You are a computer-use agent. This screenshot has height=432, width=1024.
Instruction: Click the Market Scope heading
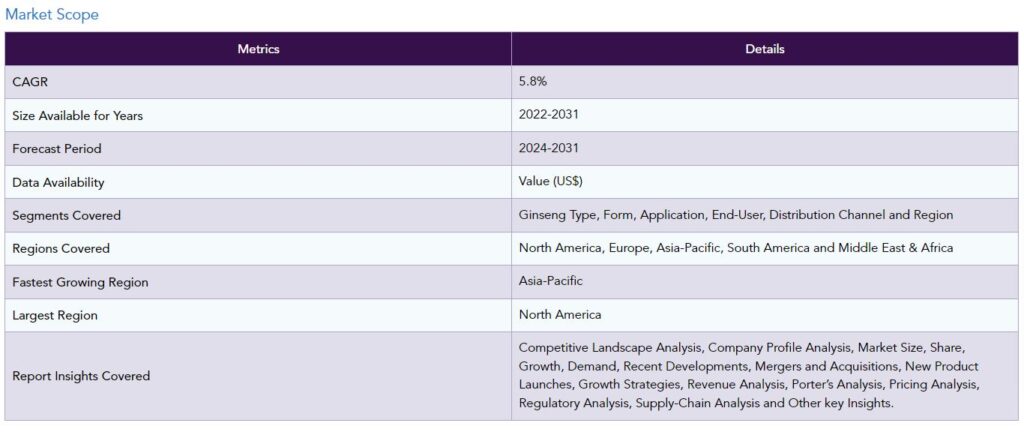tap(52, 14)
